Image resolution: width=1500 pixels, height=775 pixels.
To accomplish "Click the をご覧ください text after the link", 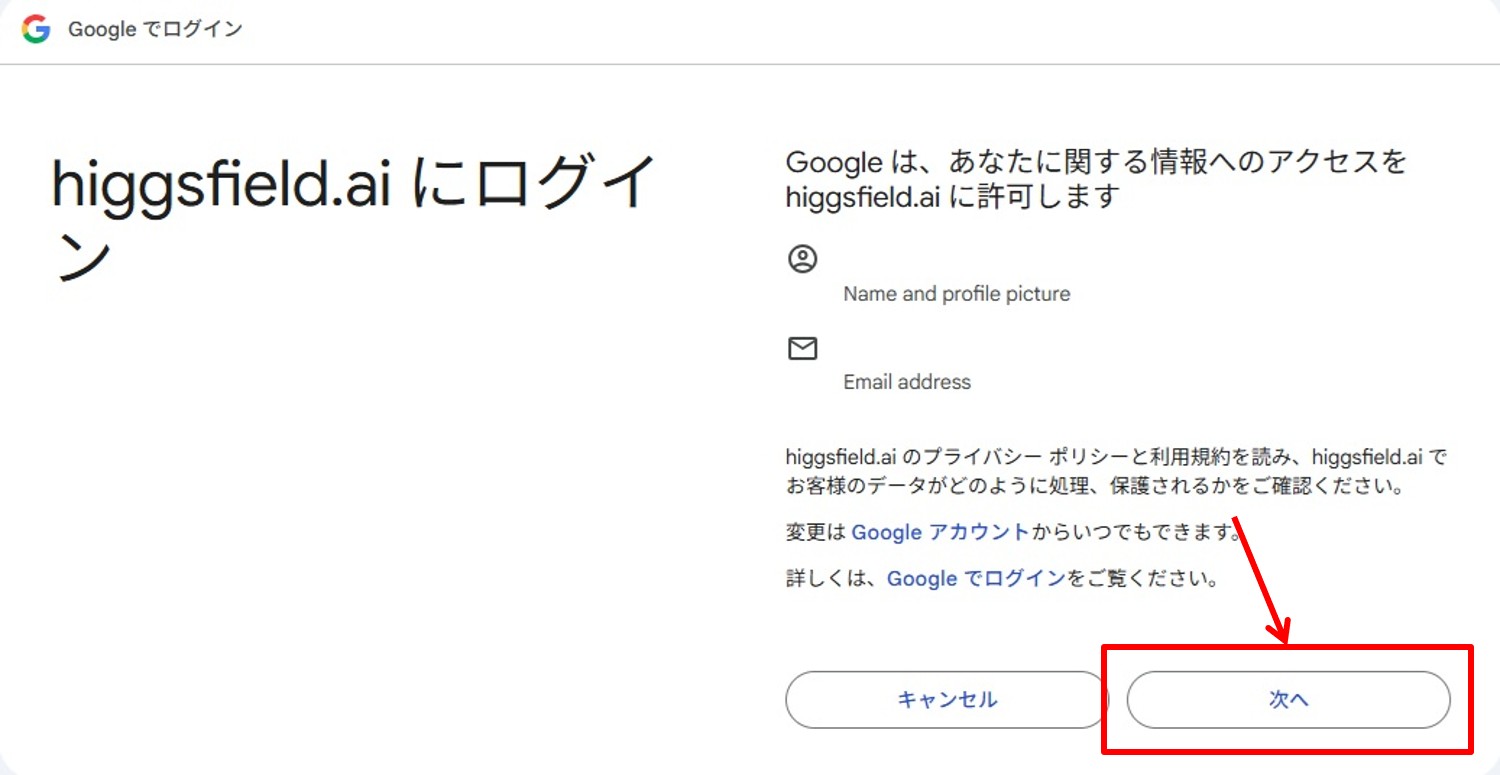I will (x=1143, y=579).
